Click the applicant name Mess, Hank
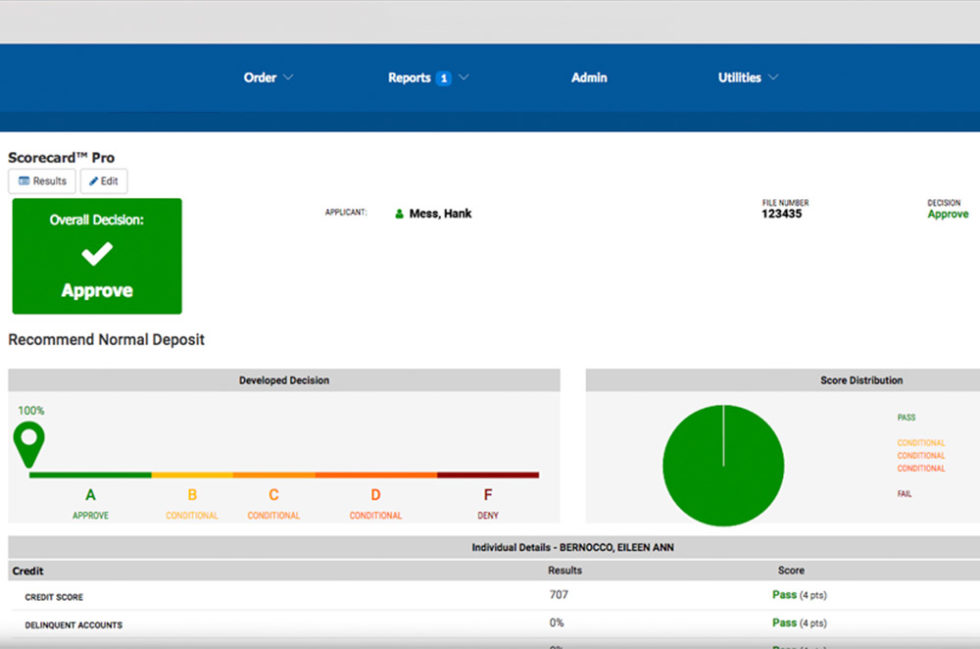980x649 pixels. coord(440,214)
